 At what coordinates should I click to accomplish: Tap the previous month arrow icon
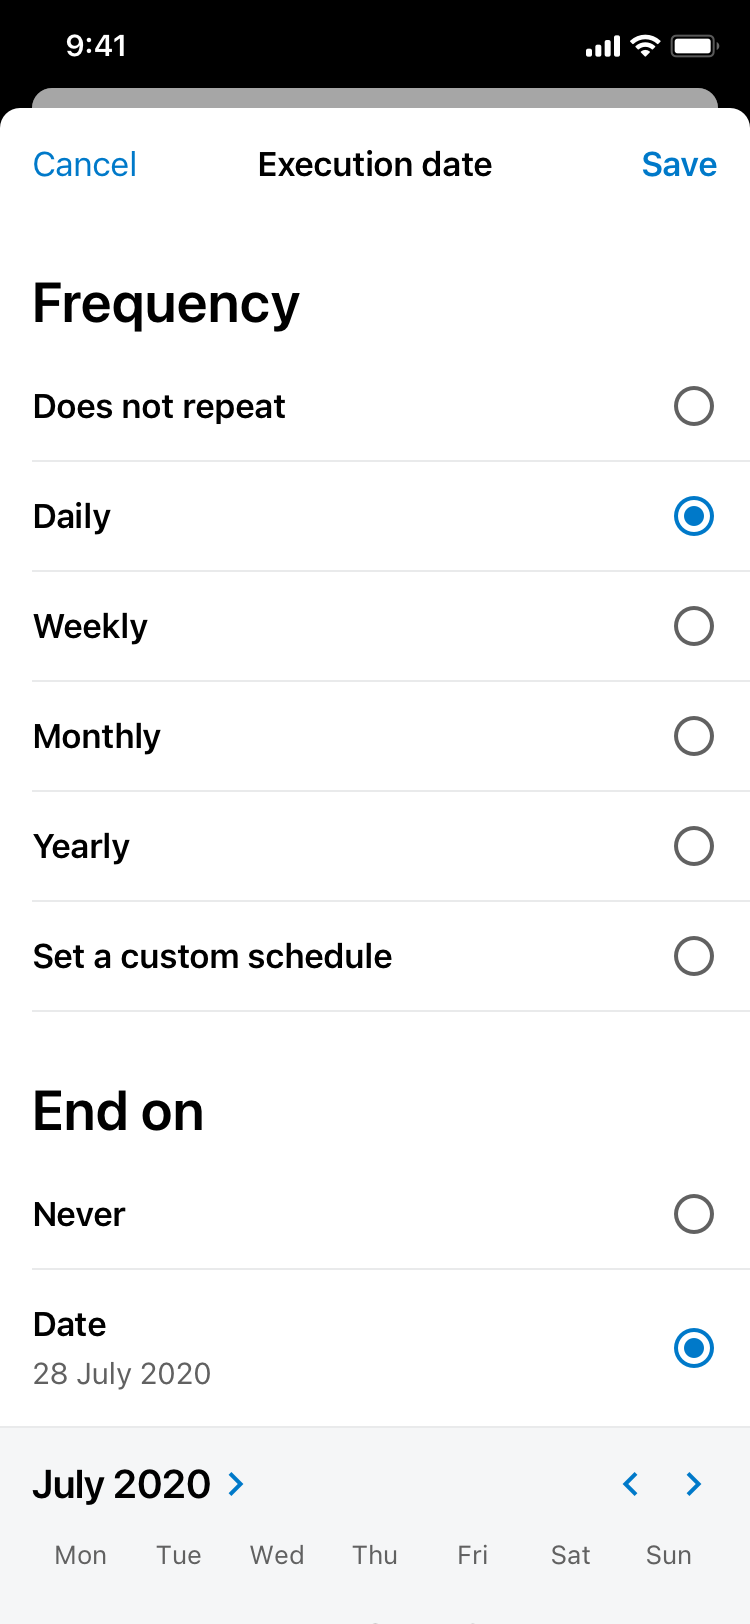tap(630, 1484)
